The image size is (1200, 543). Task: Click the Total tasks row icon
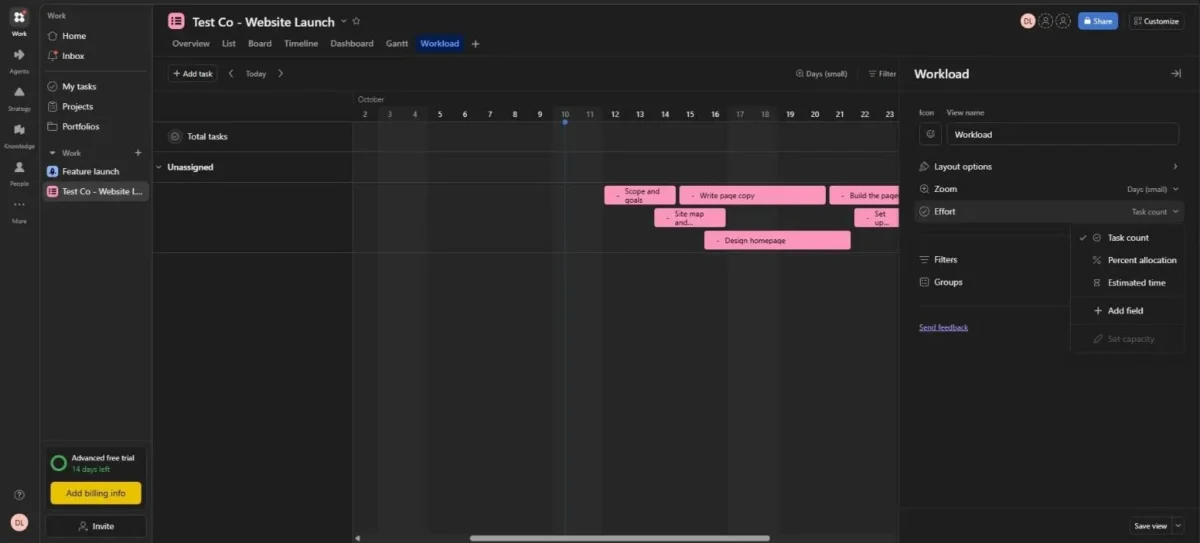click(175, 136)
